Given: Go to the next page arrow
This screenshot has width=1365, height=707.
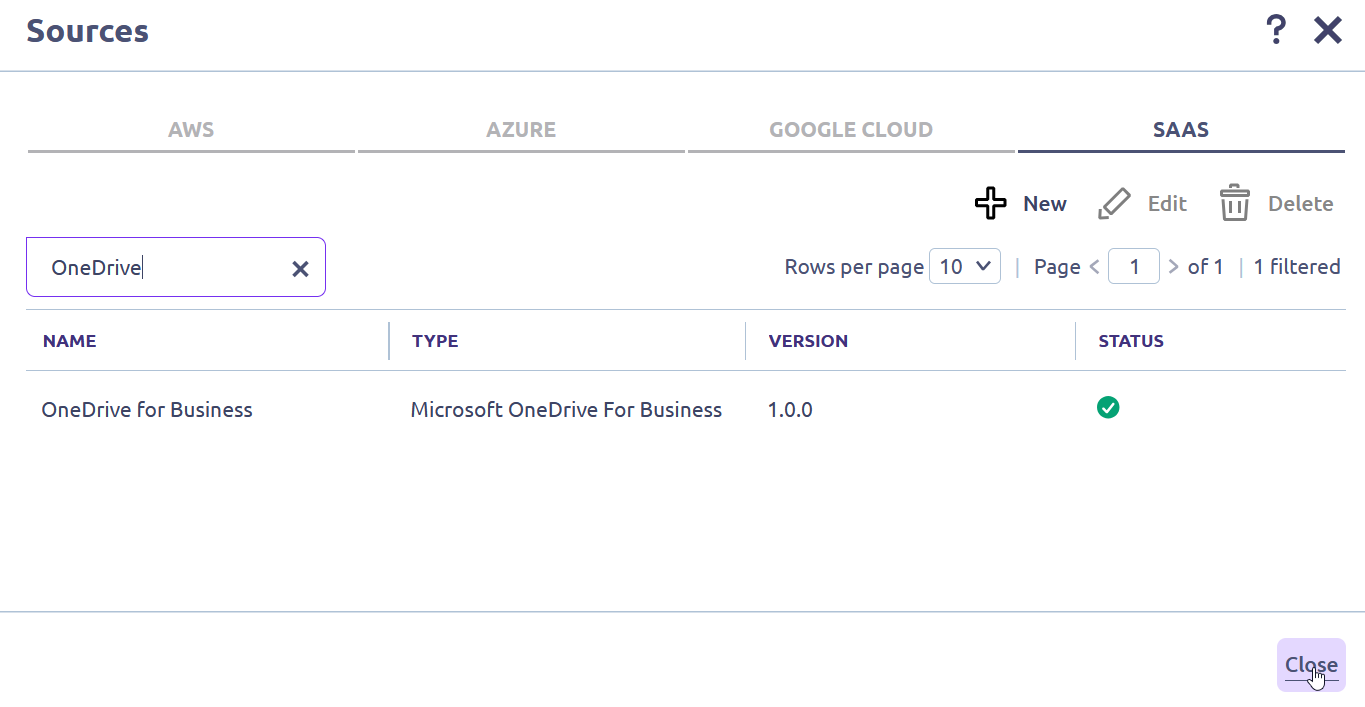Looking at the screenshot, I should [1173, 267].
